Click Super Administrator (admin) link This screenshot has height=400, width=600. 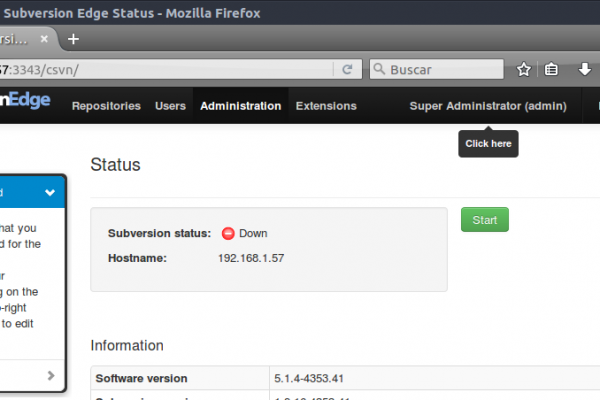click(488, 106)
